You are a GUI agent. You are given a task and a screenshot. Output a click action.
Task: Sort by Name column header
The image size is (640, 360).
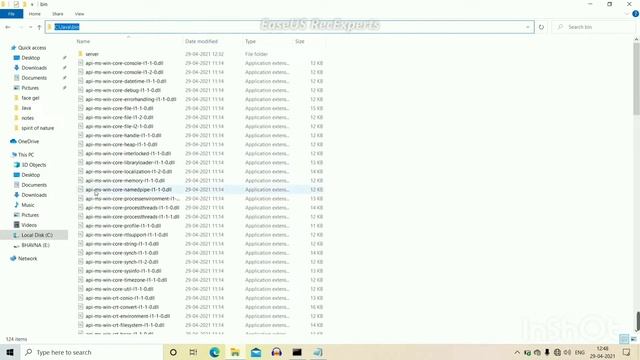[x=83, y=41]
